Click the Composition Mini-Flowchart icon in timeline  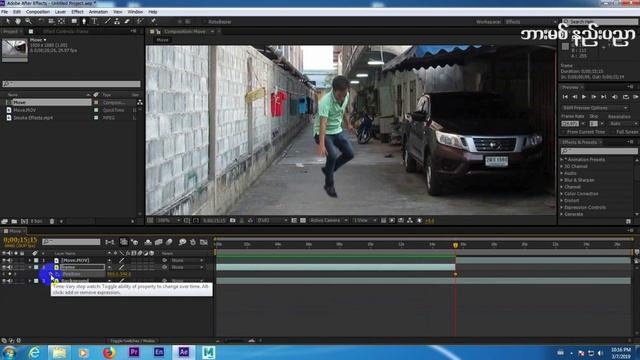point(110,242)
